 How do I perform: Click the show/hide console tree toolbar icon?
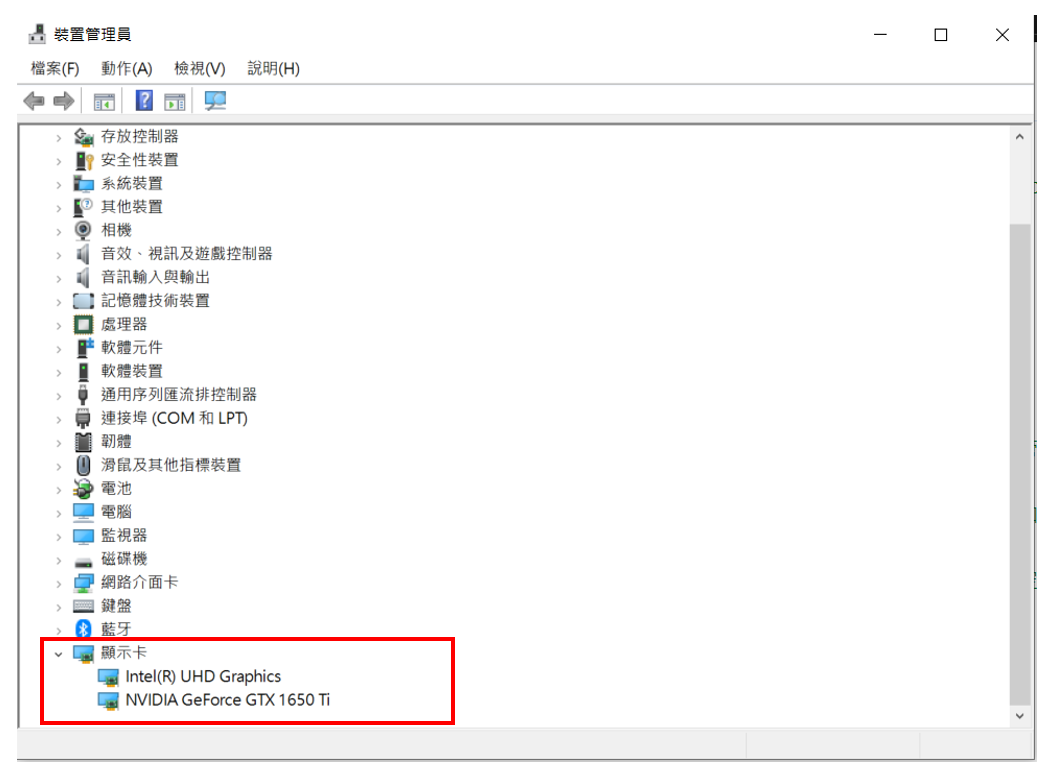104,101
